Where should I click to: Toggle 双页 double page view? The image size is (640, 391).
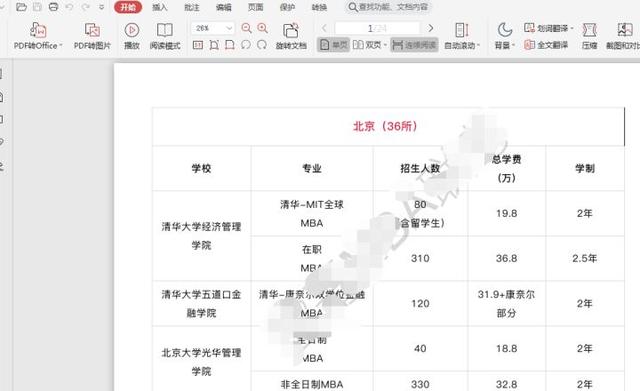tap(366, 45)
